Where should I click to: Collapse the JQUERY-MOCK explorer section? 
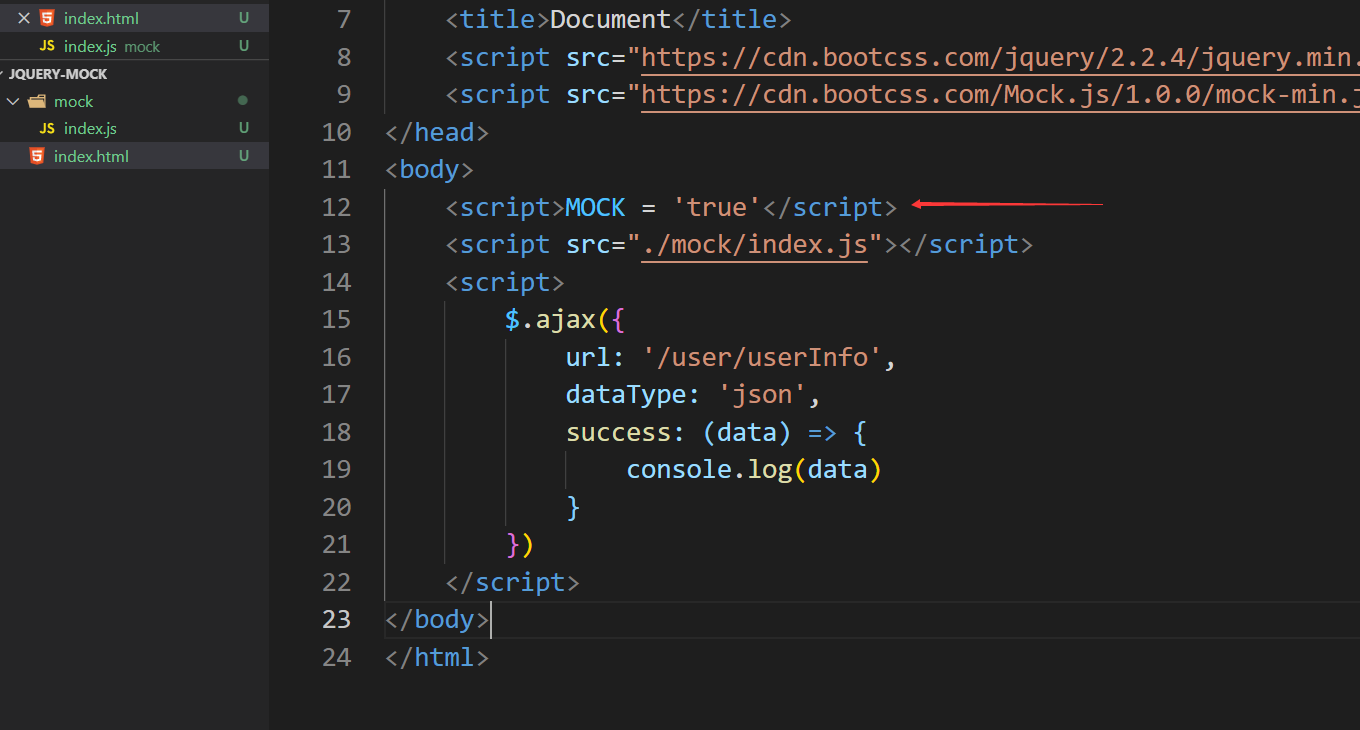pyautogui.click(x=58, y=74)
